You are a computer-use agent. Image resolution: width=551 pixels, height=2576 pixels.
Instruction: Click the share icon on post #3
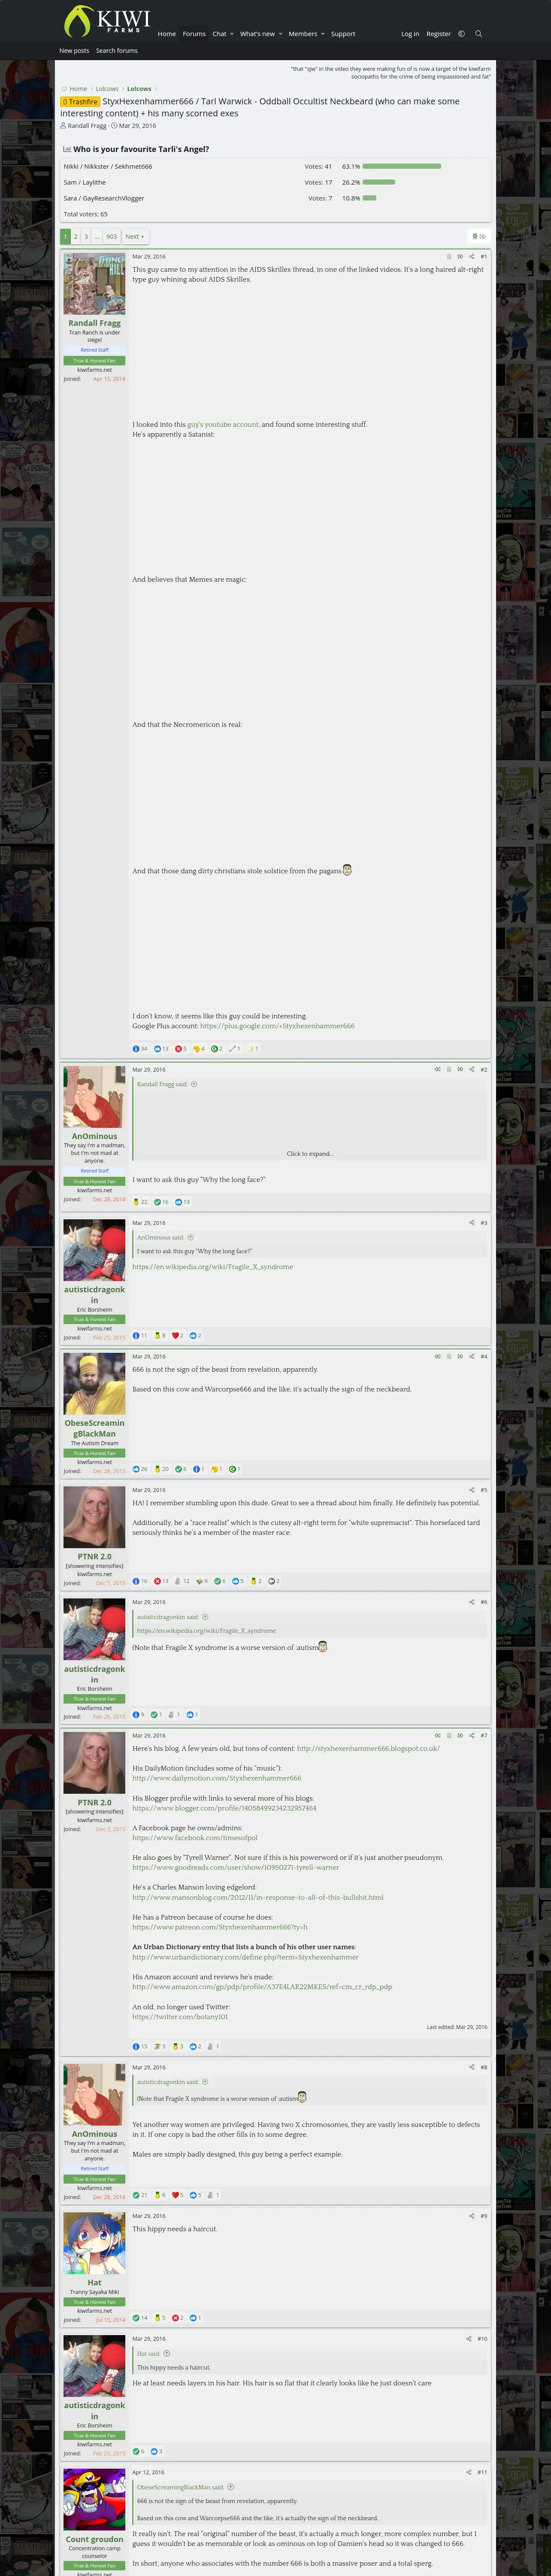coord(472,1223)
